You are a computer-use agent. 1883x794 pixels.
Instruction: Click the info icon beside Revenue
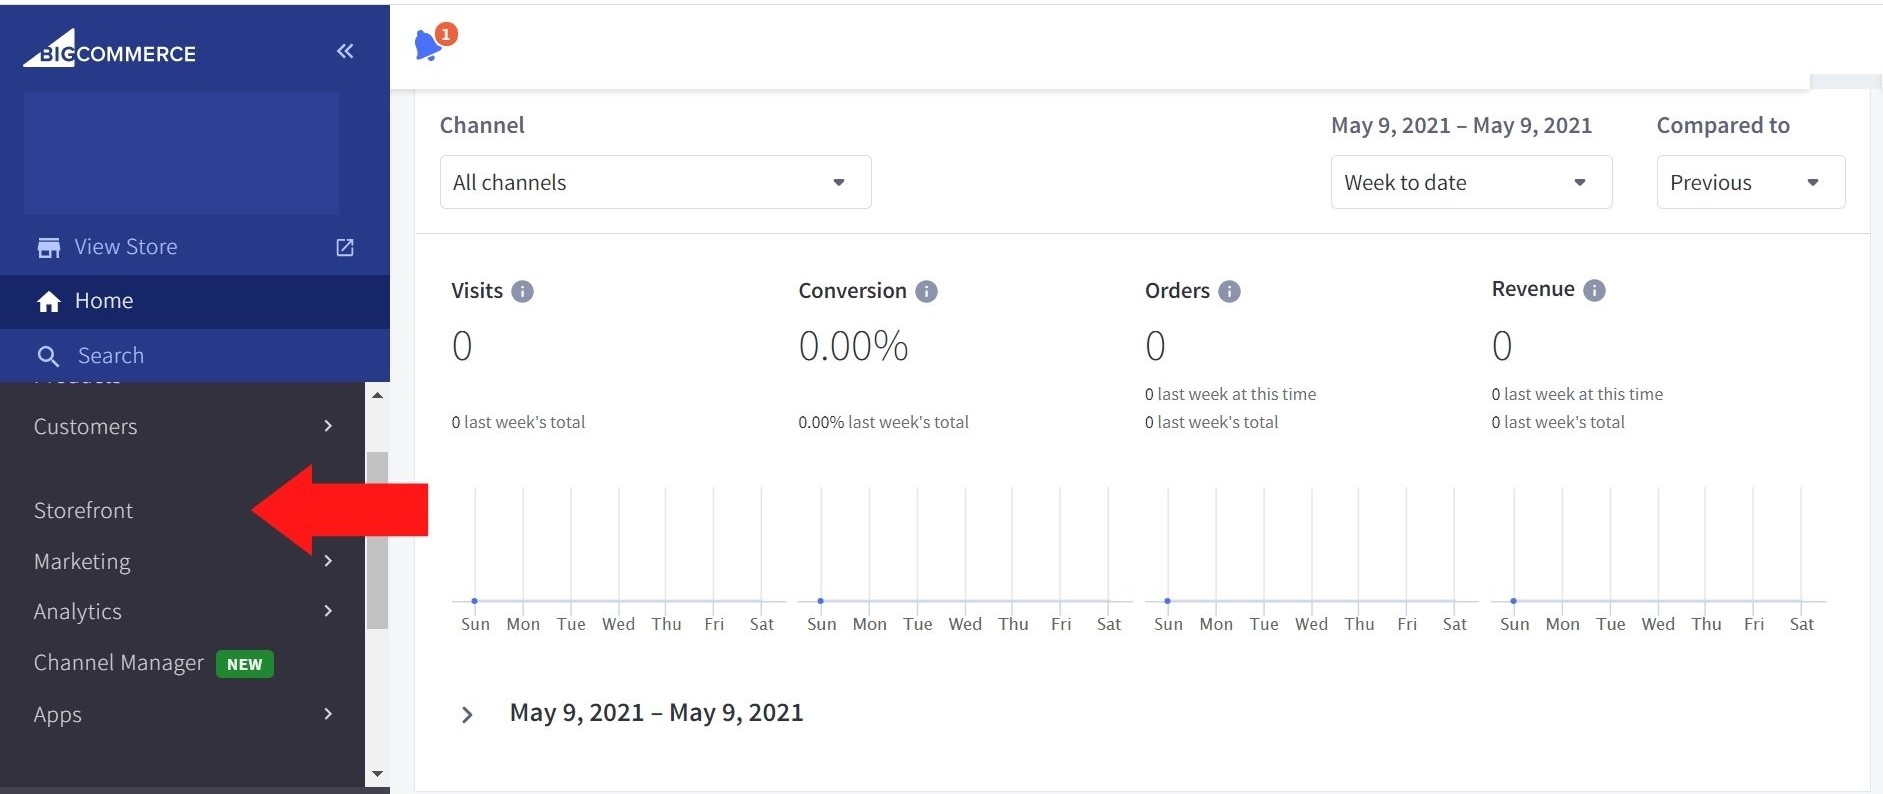point(1594,290)
